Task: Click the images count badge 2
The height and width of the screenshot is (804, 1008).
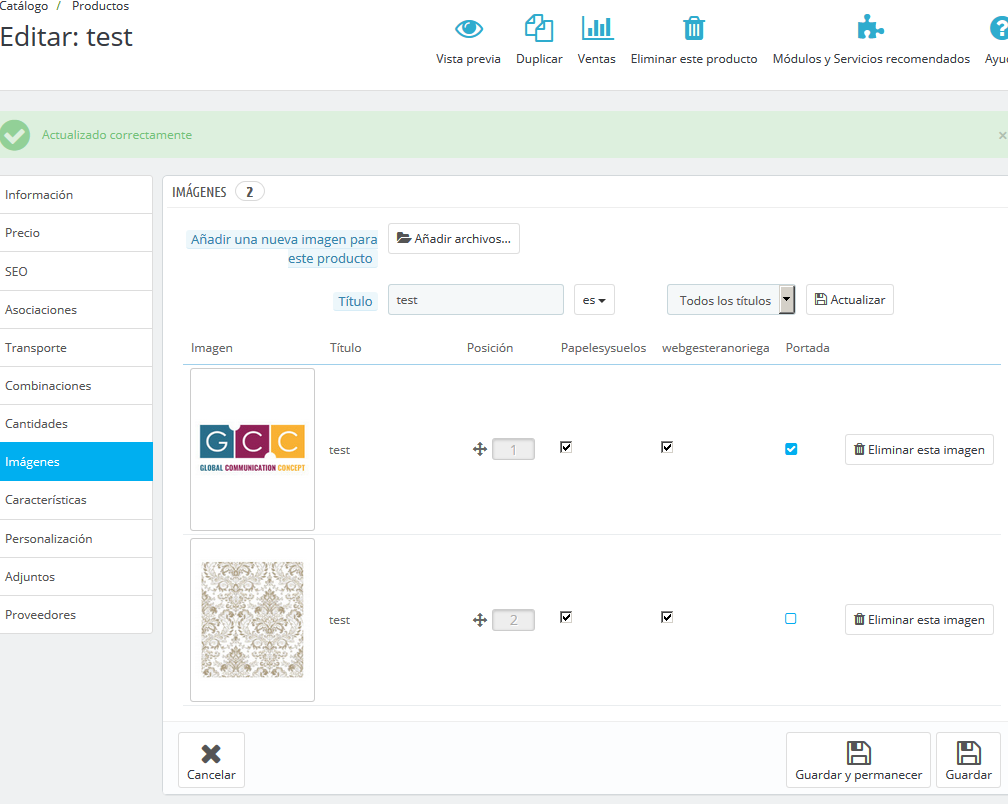Action: tap(249, 192)
